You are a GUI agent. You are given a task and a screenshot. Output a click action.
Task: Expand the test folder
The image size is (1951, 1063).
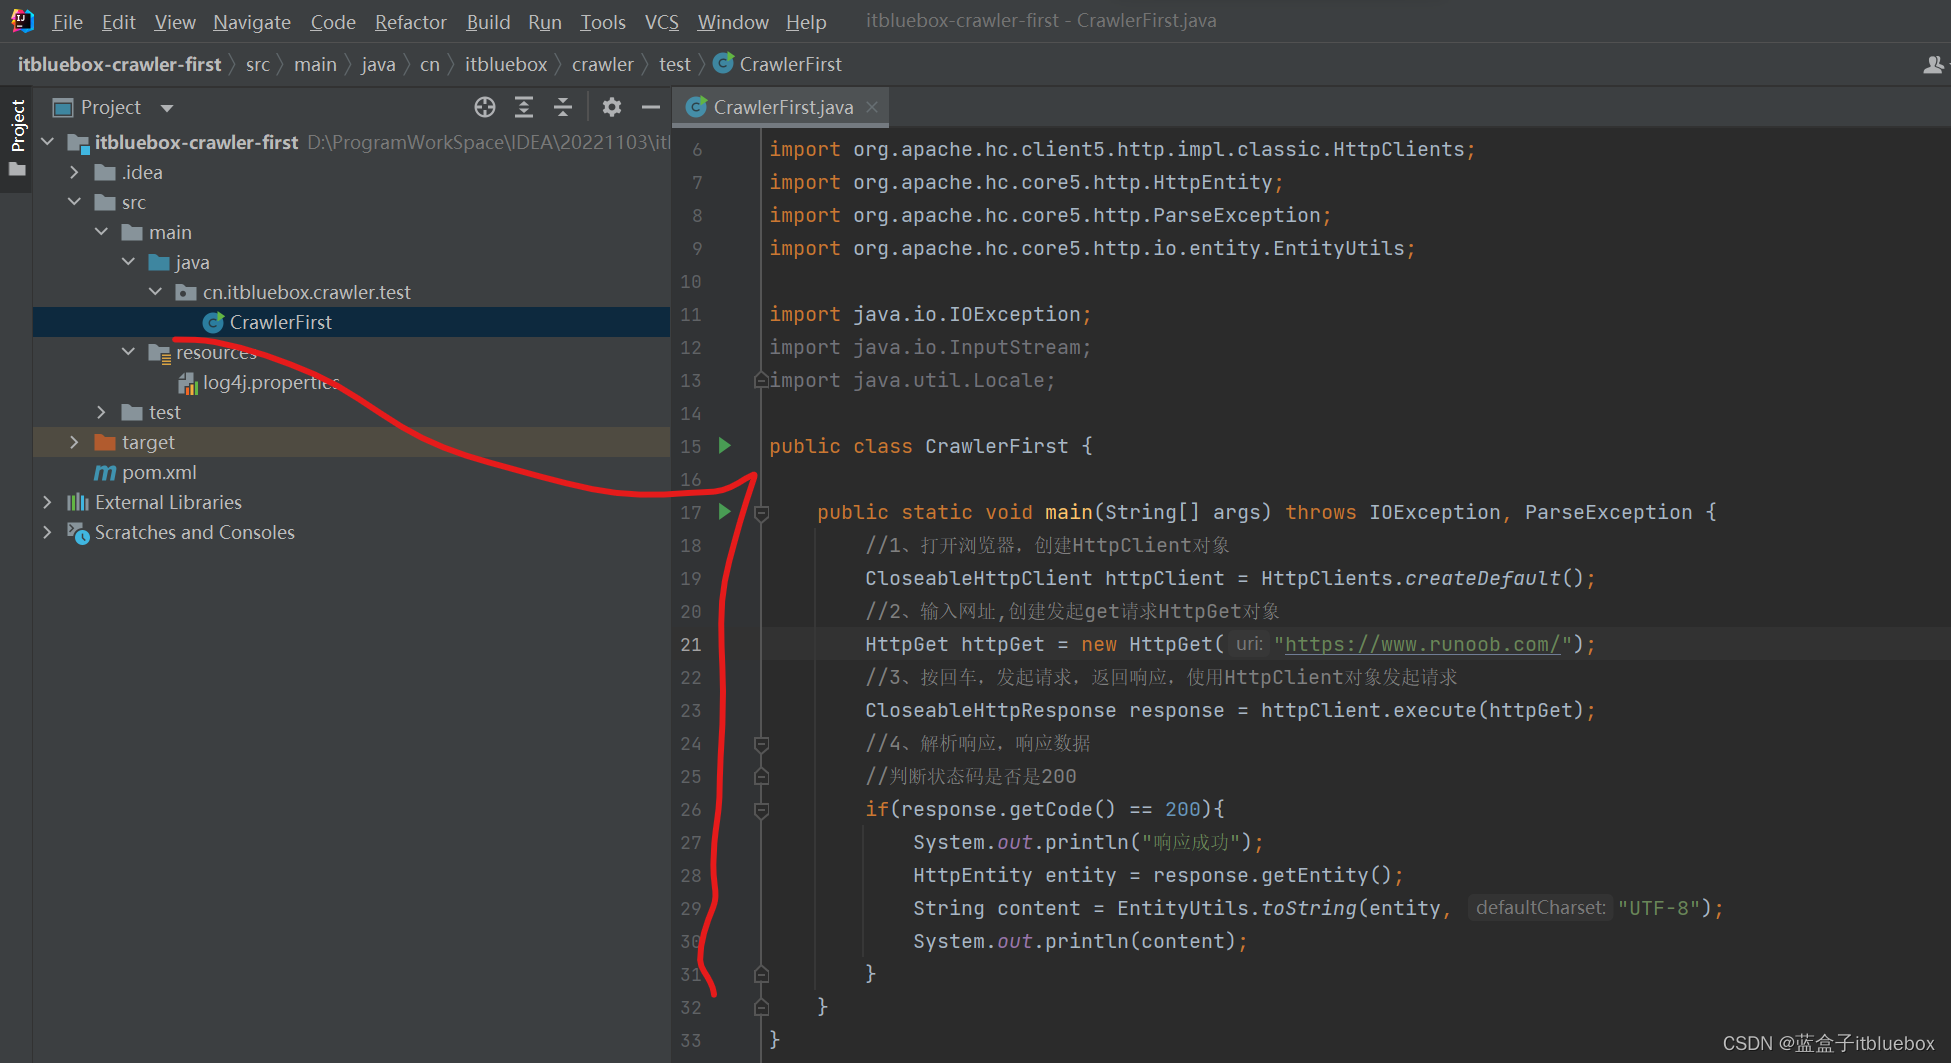(101, 412)
